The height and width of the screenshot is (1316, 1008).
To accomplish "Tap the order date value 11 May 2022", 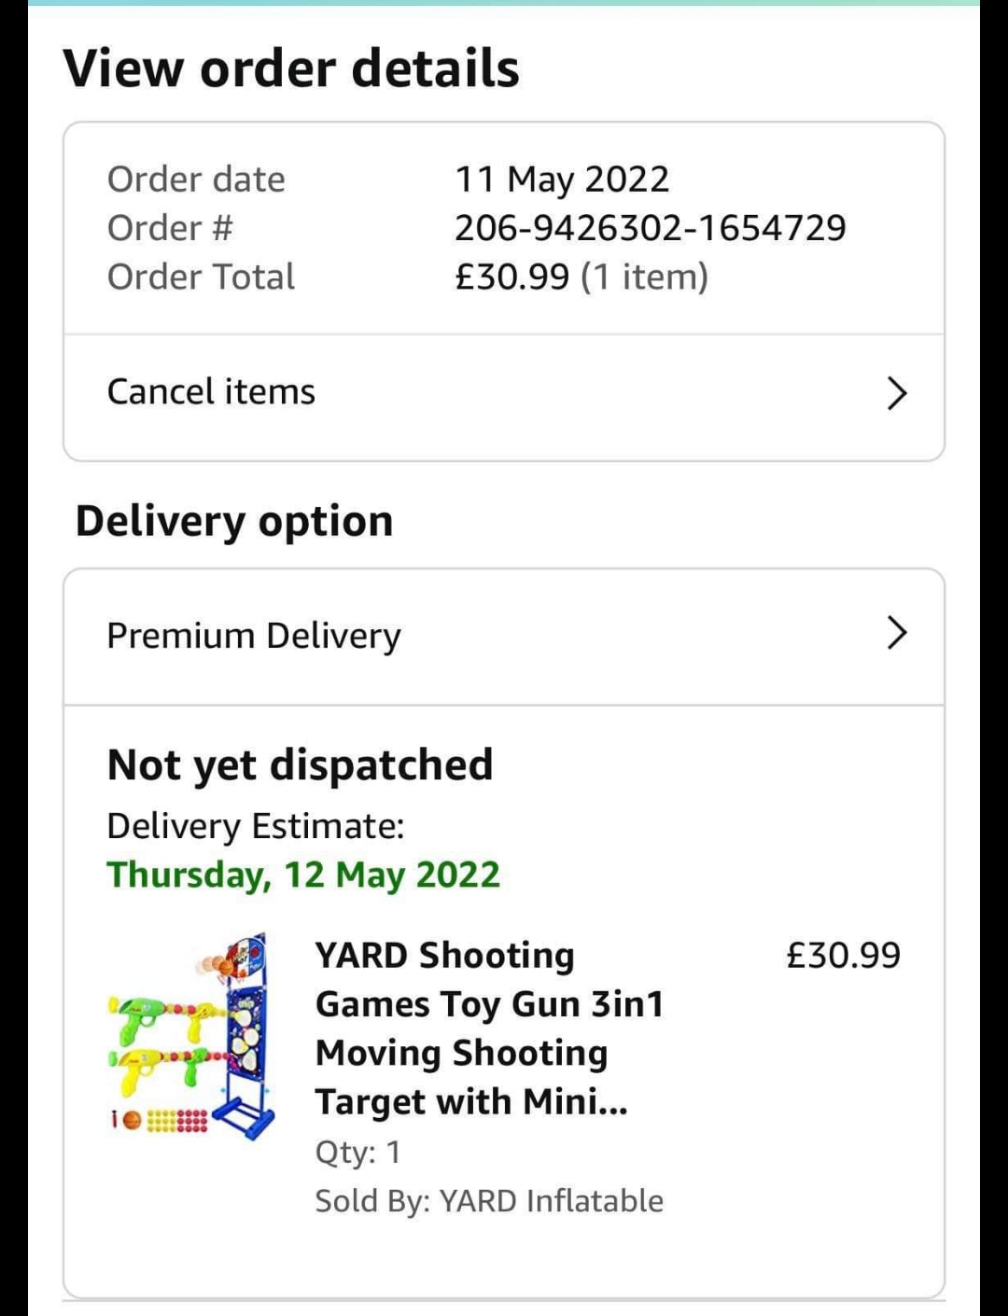I will (x=562, y=179).
